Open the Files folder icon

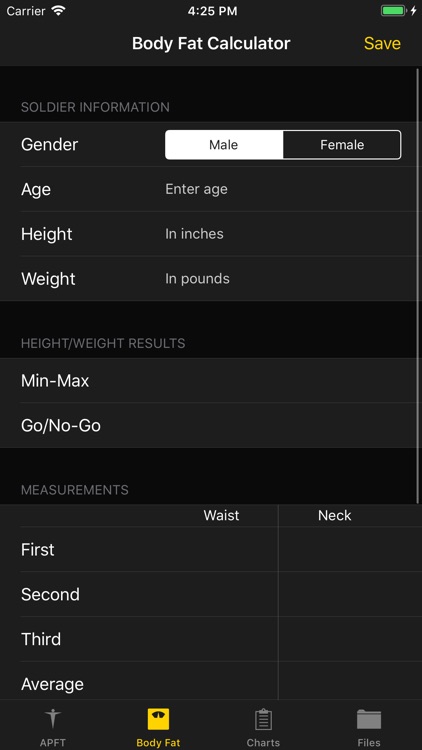point(369,719)
